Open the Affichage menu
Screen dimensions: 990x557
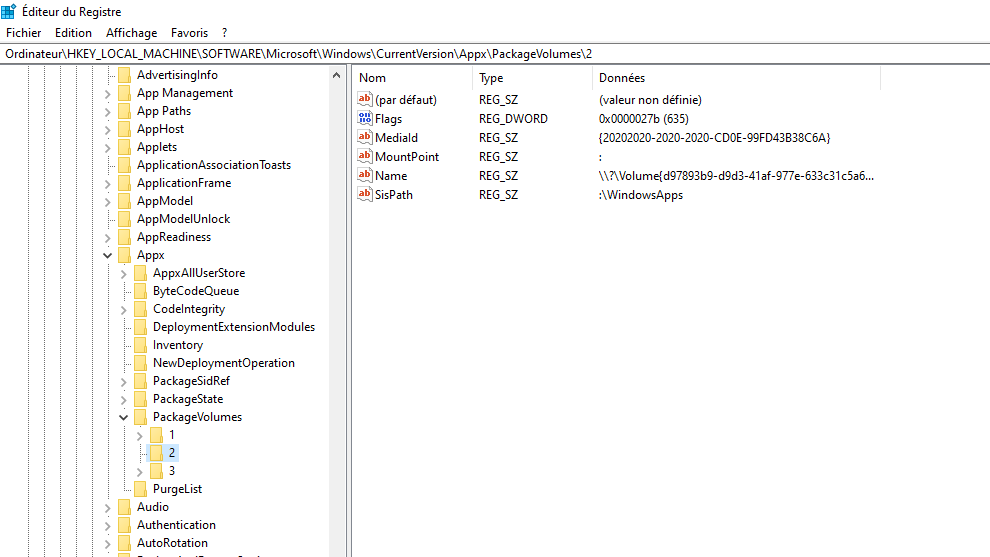coord(131,33)
